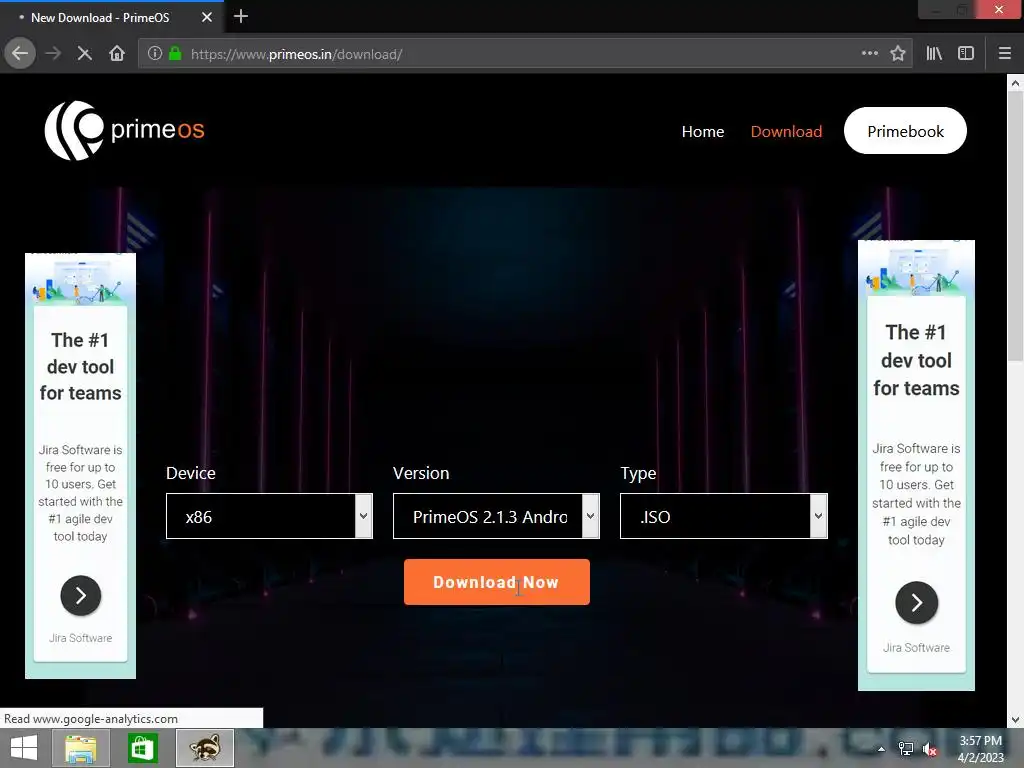This screenshot has height=768, width=1024.
Task: Open the right ad headline text
Action: point(916,360)
